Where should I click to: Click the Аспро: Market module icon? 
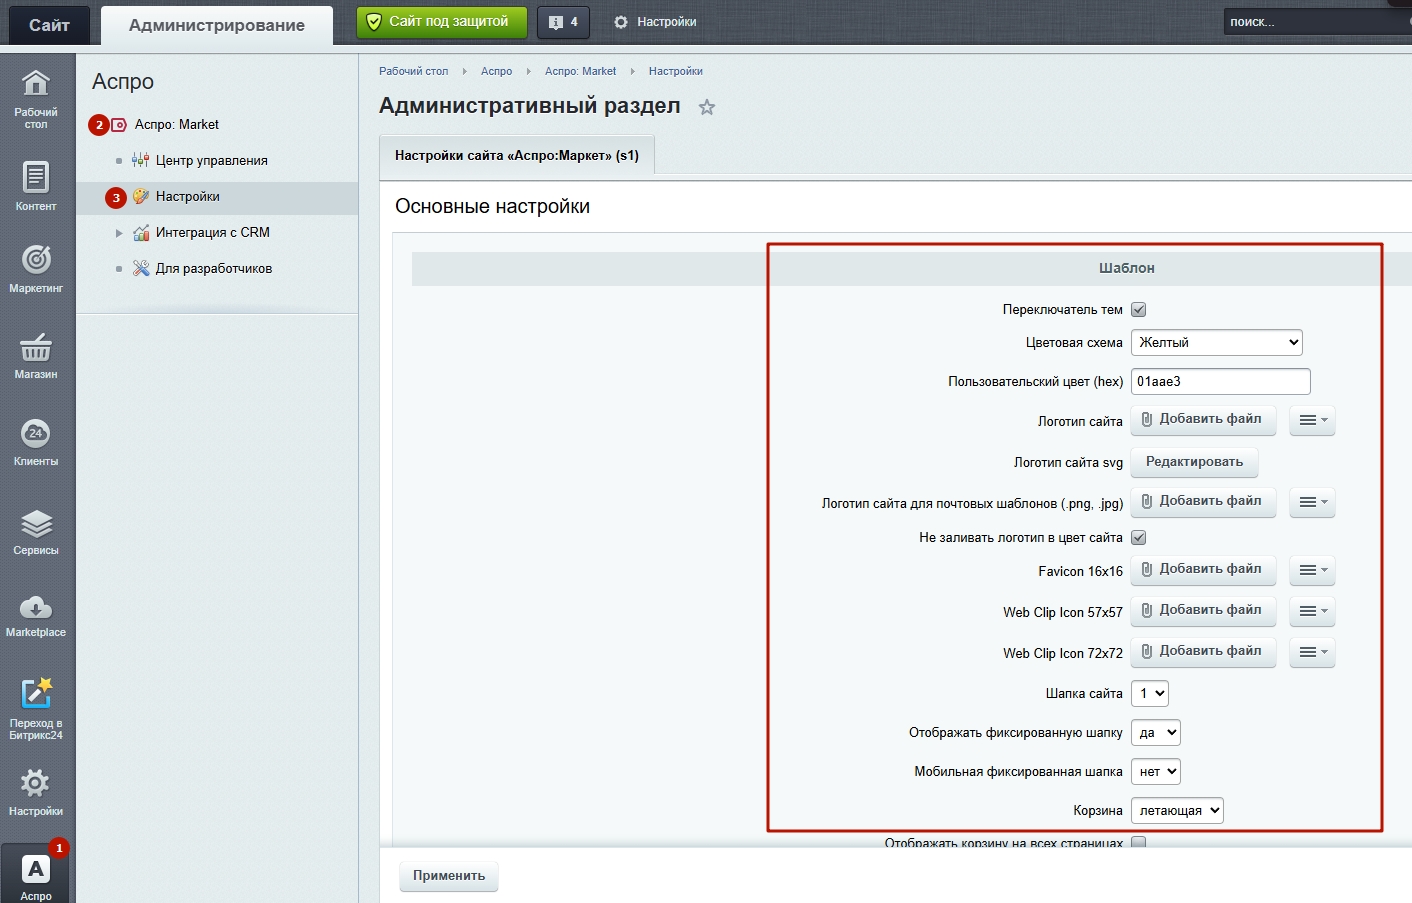119,125
